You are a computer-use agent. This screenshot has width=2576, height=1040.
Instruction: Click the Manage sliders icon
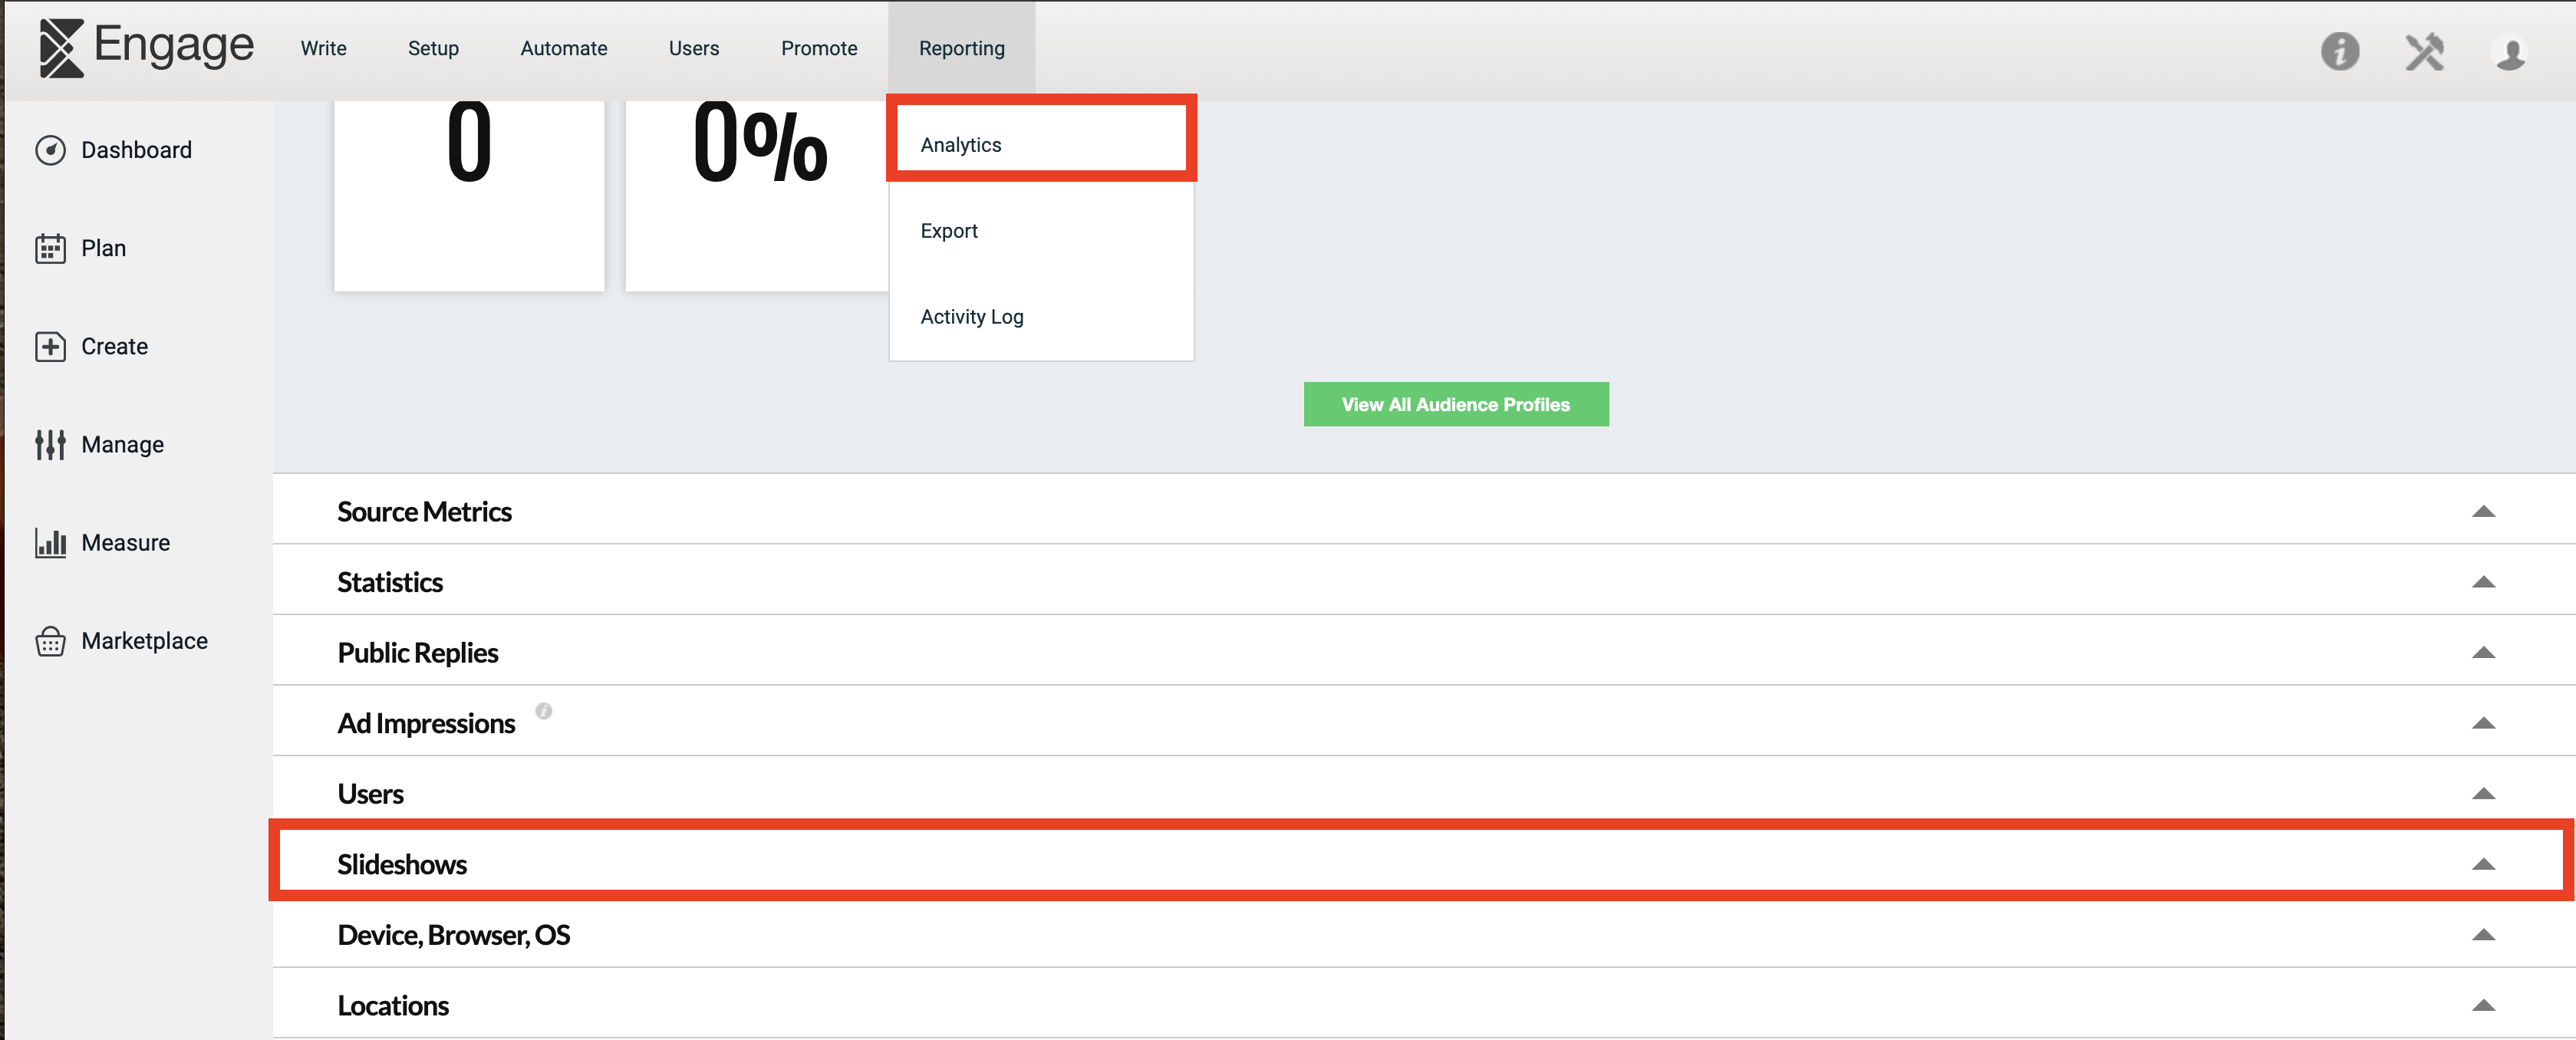[x=50, y=444]
